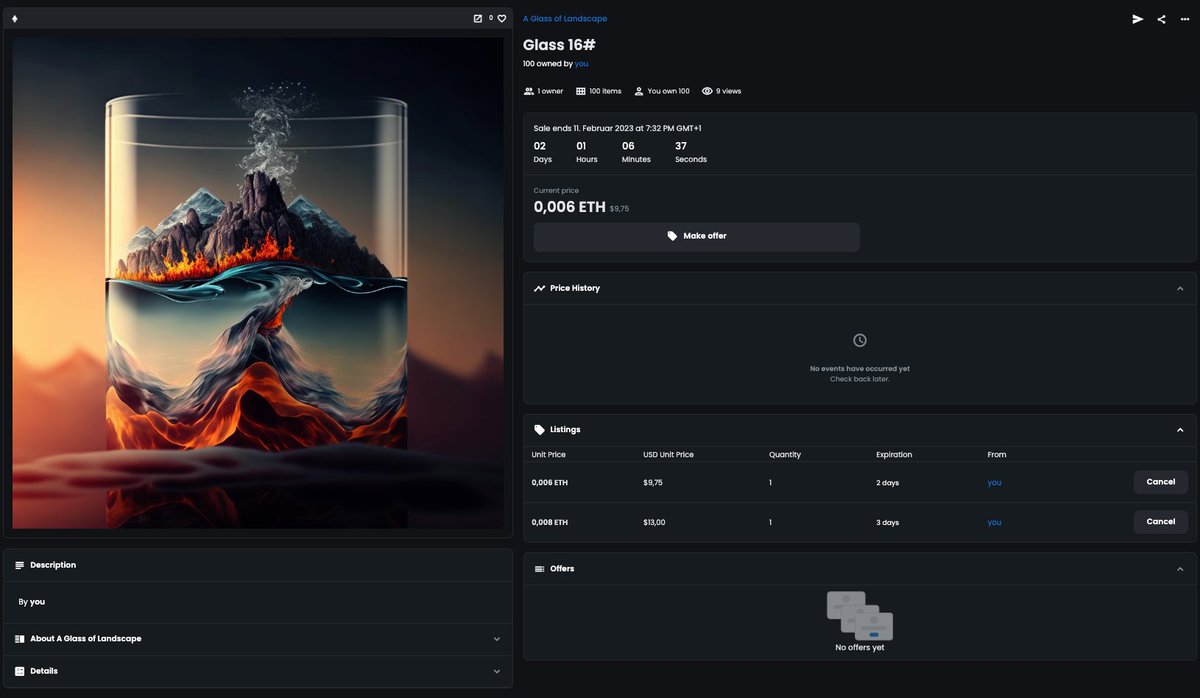Click the 'No events have occurred yet' message
1200x698 pixels.
(x=860, y=369)
